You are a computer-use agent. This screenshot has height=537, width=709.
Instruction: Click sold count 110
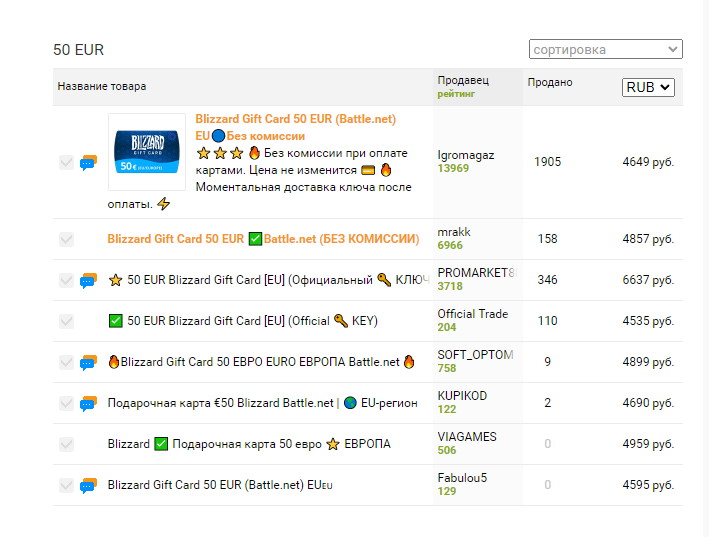tap(548, 321)
